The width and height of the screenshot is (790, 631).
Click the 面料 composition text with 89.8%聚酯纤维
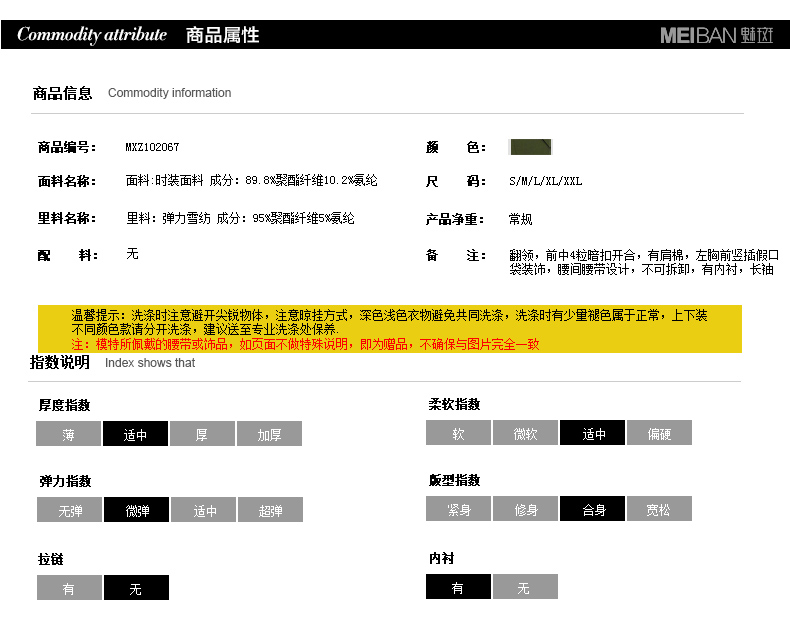coord(251,180)
